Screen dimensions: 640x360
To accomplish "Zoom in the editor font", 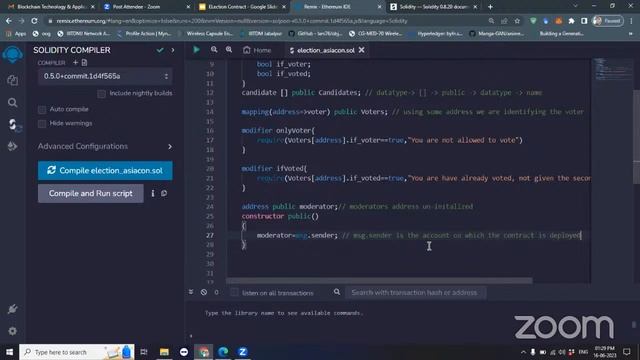I will (229, 50).
